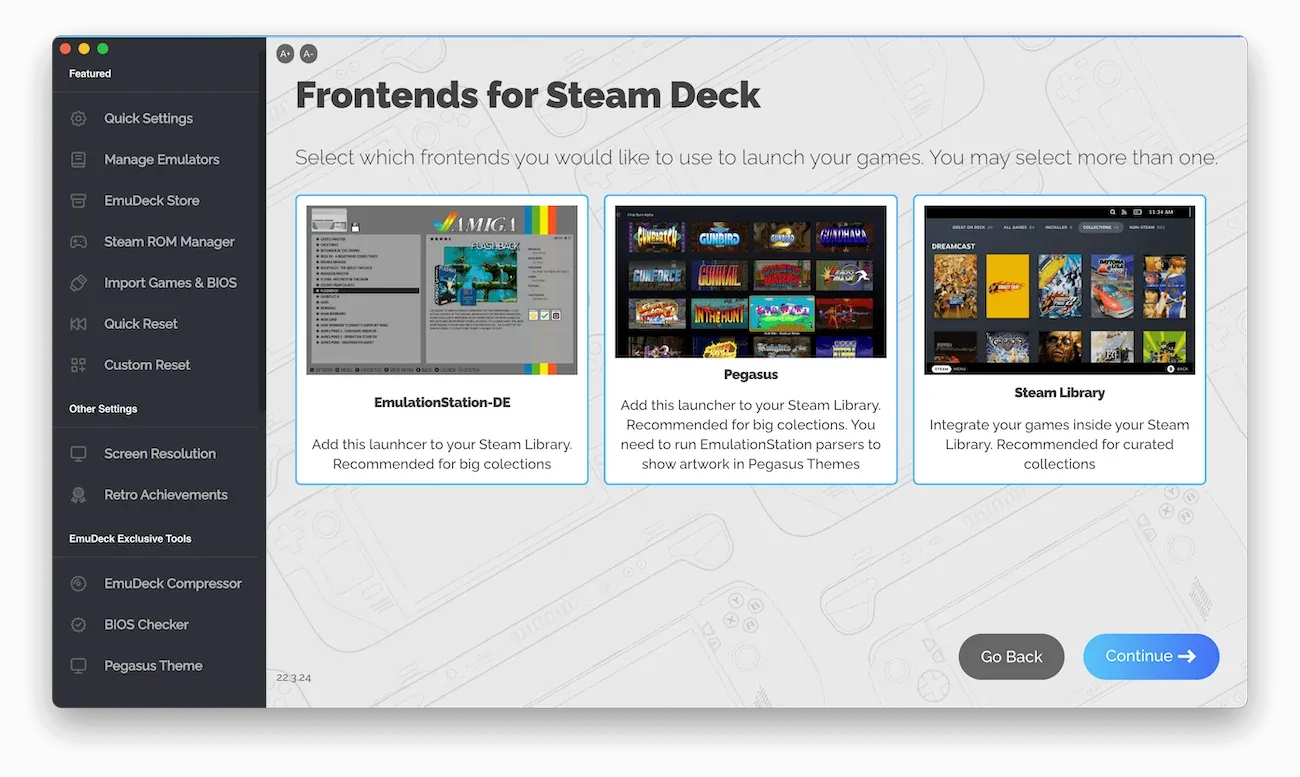Viewport: 1300px width, 777px height.
Task: Click the Retro Achievements badge icon
Action: tap(78, 495)
